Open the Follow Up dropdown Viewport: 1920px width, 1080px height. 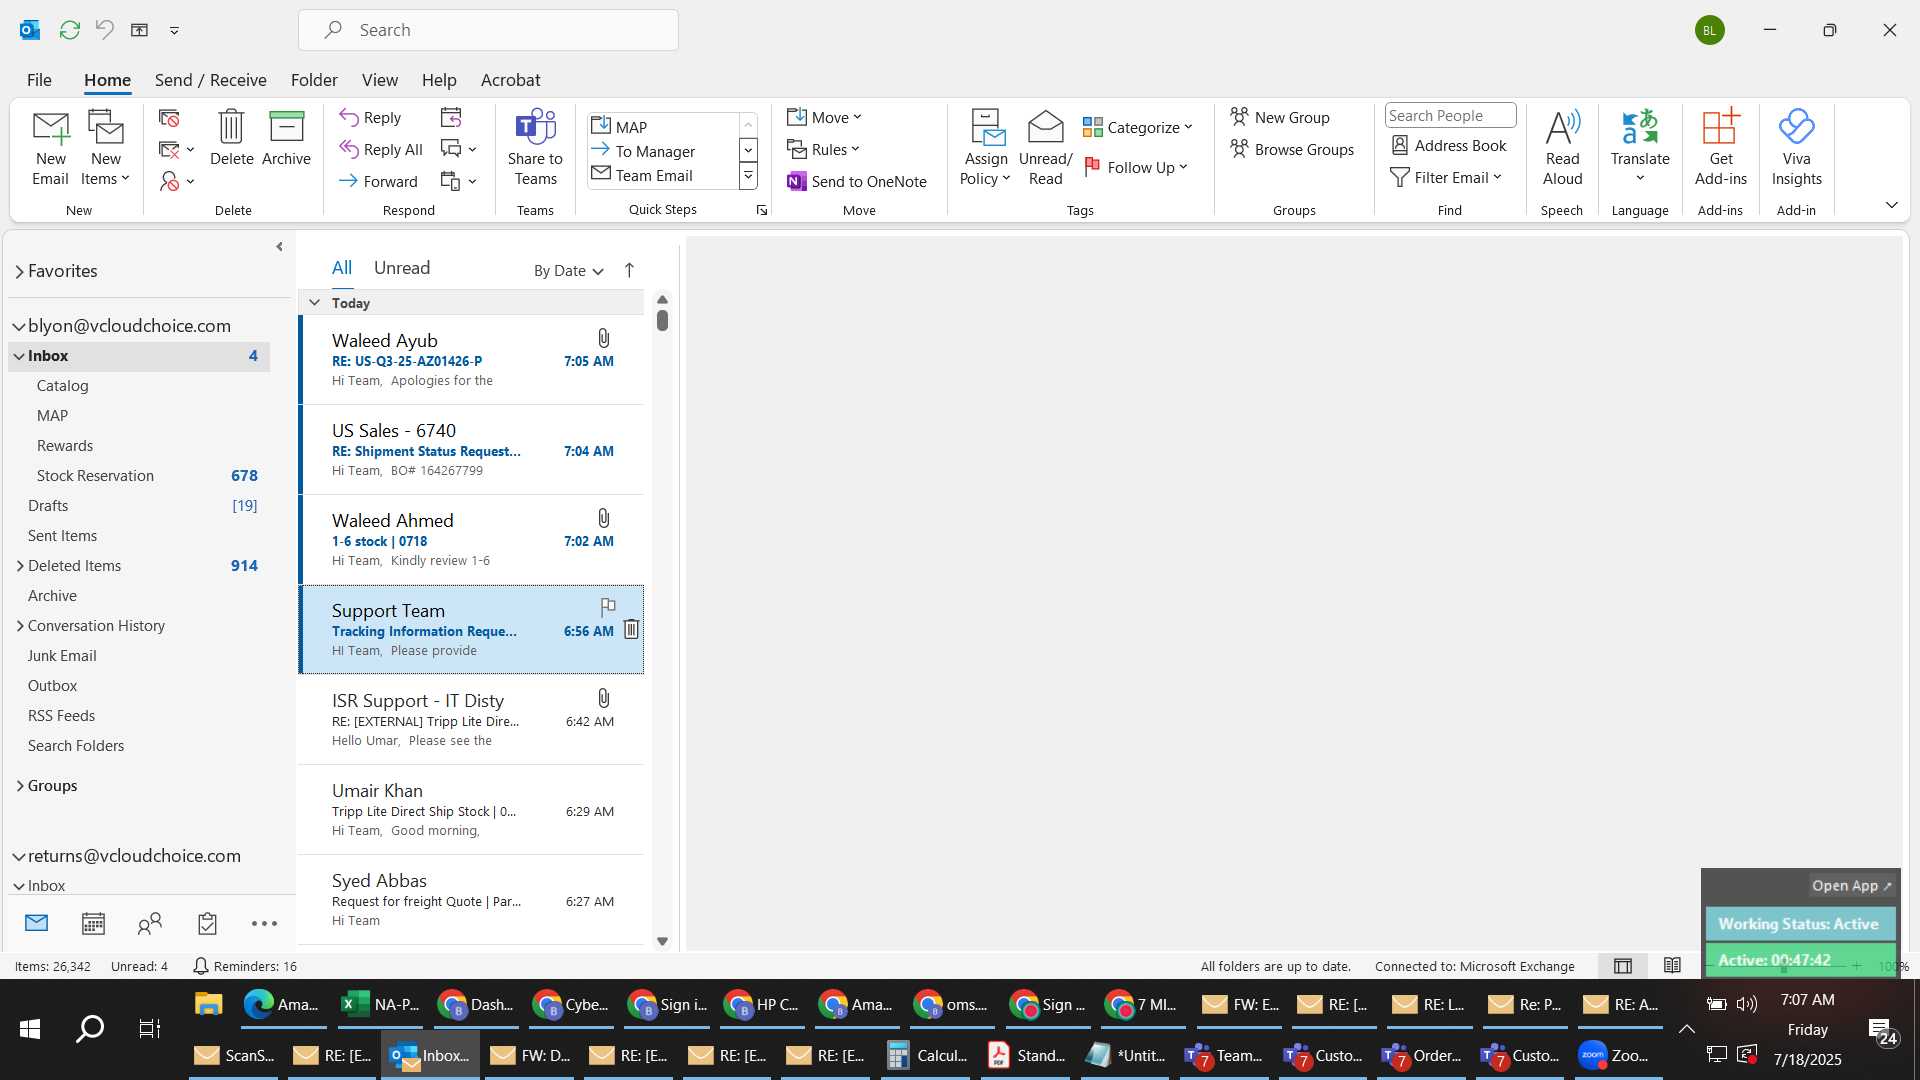[x=1136, y=167]
